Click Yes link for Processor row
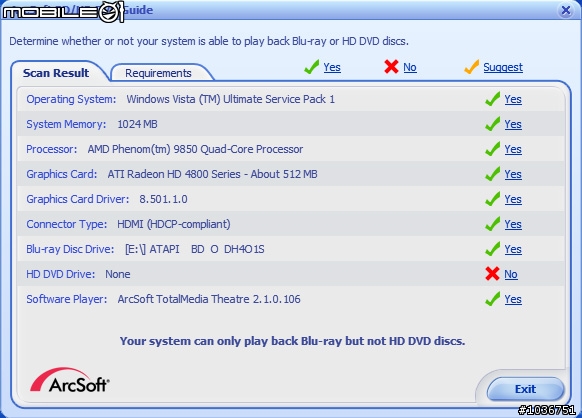Screen dimensions: 582x418 pyautogui.click(x=513, y=149)
